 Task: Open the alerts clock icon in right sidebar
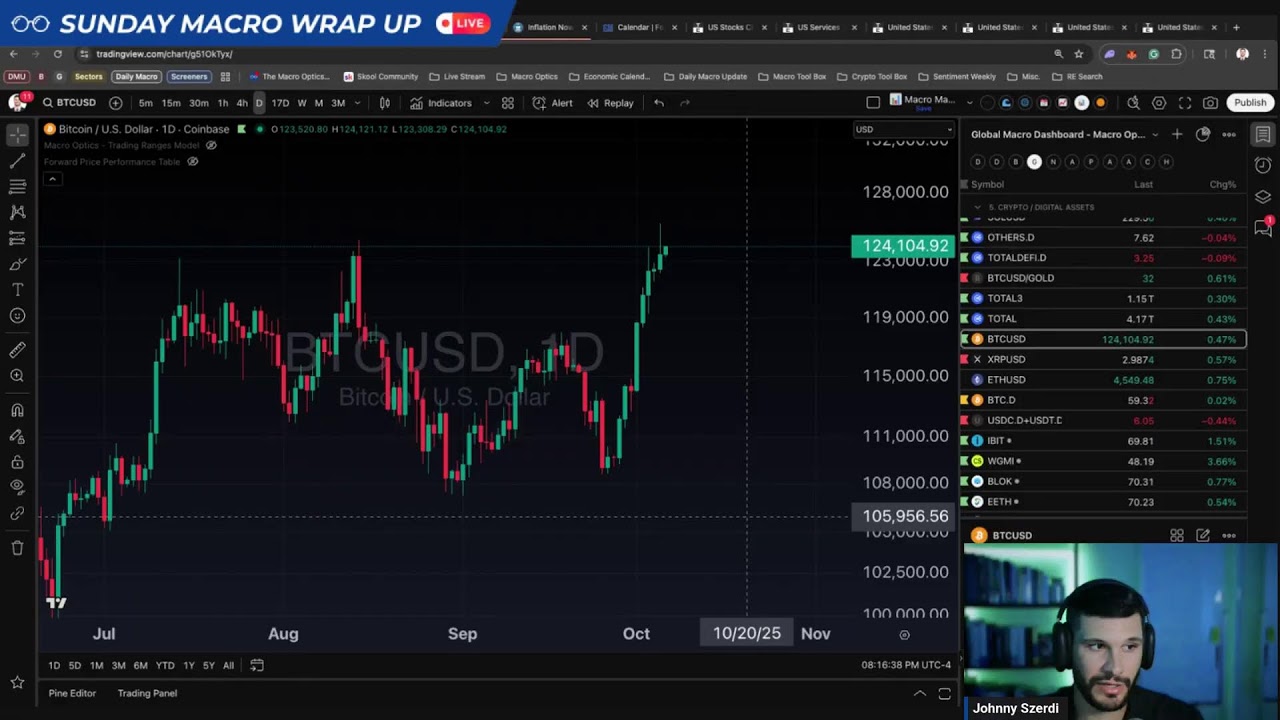click(1263, 165)
